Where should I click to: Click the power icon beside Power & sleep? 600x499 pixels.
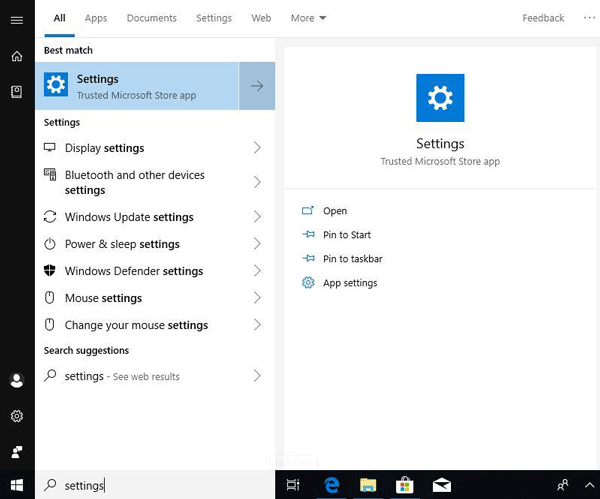(50, 244)
